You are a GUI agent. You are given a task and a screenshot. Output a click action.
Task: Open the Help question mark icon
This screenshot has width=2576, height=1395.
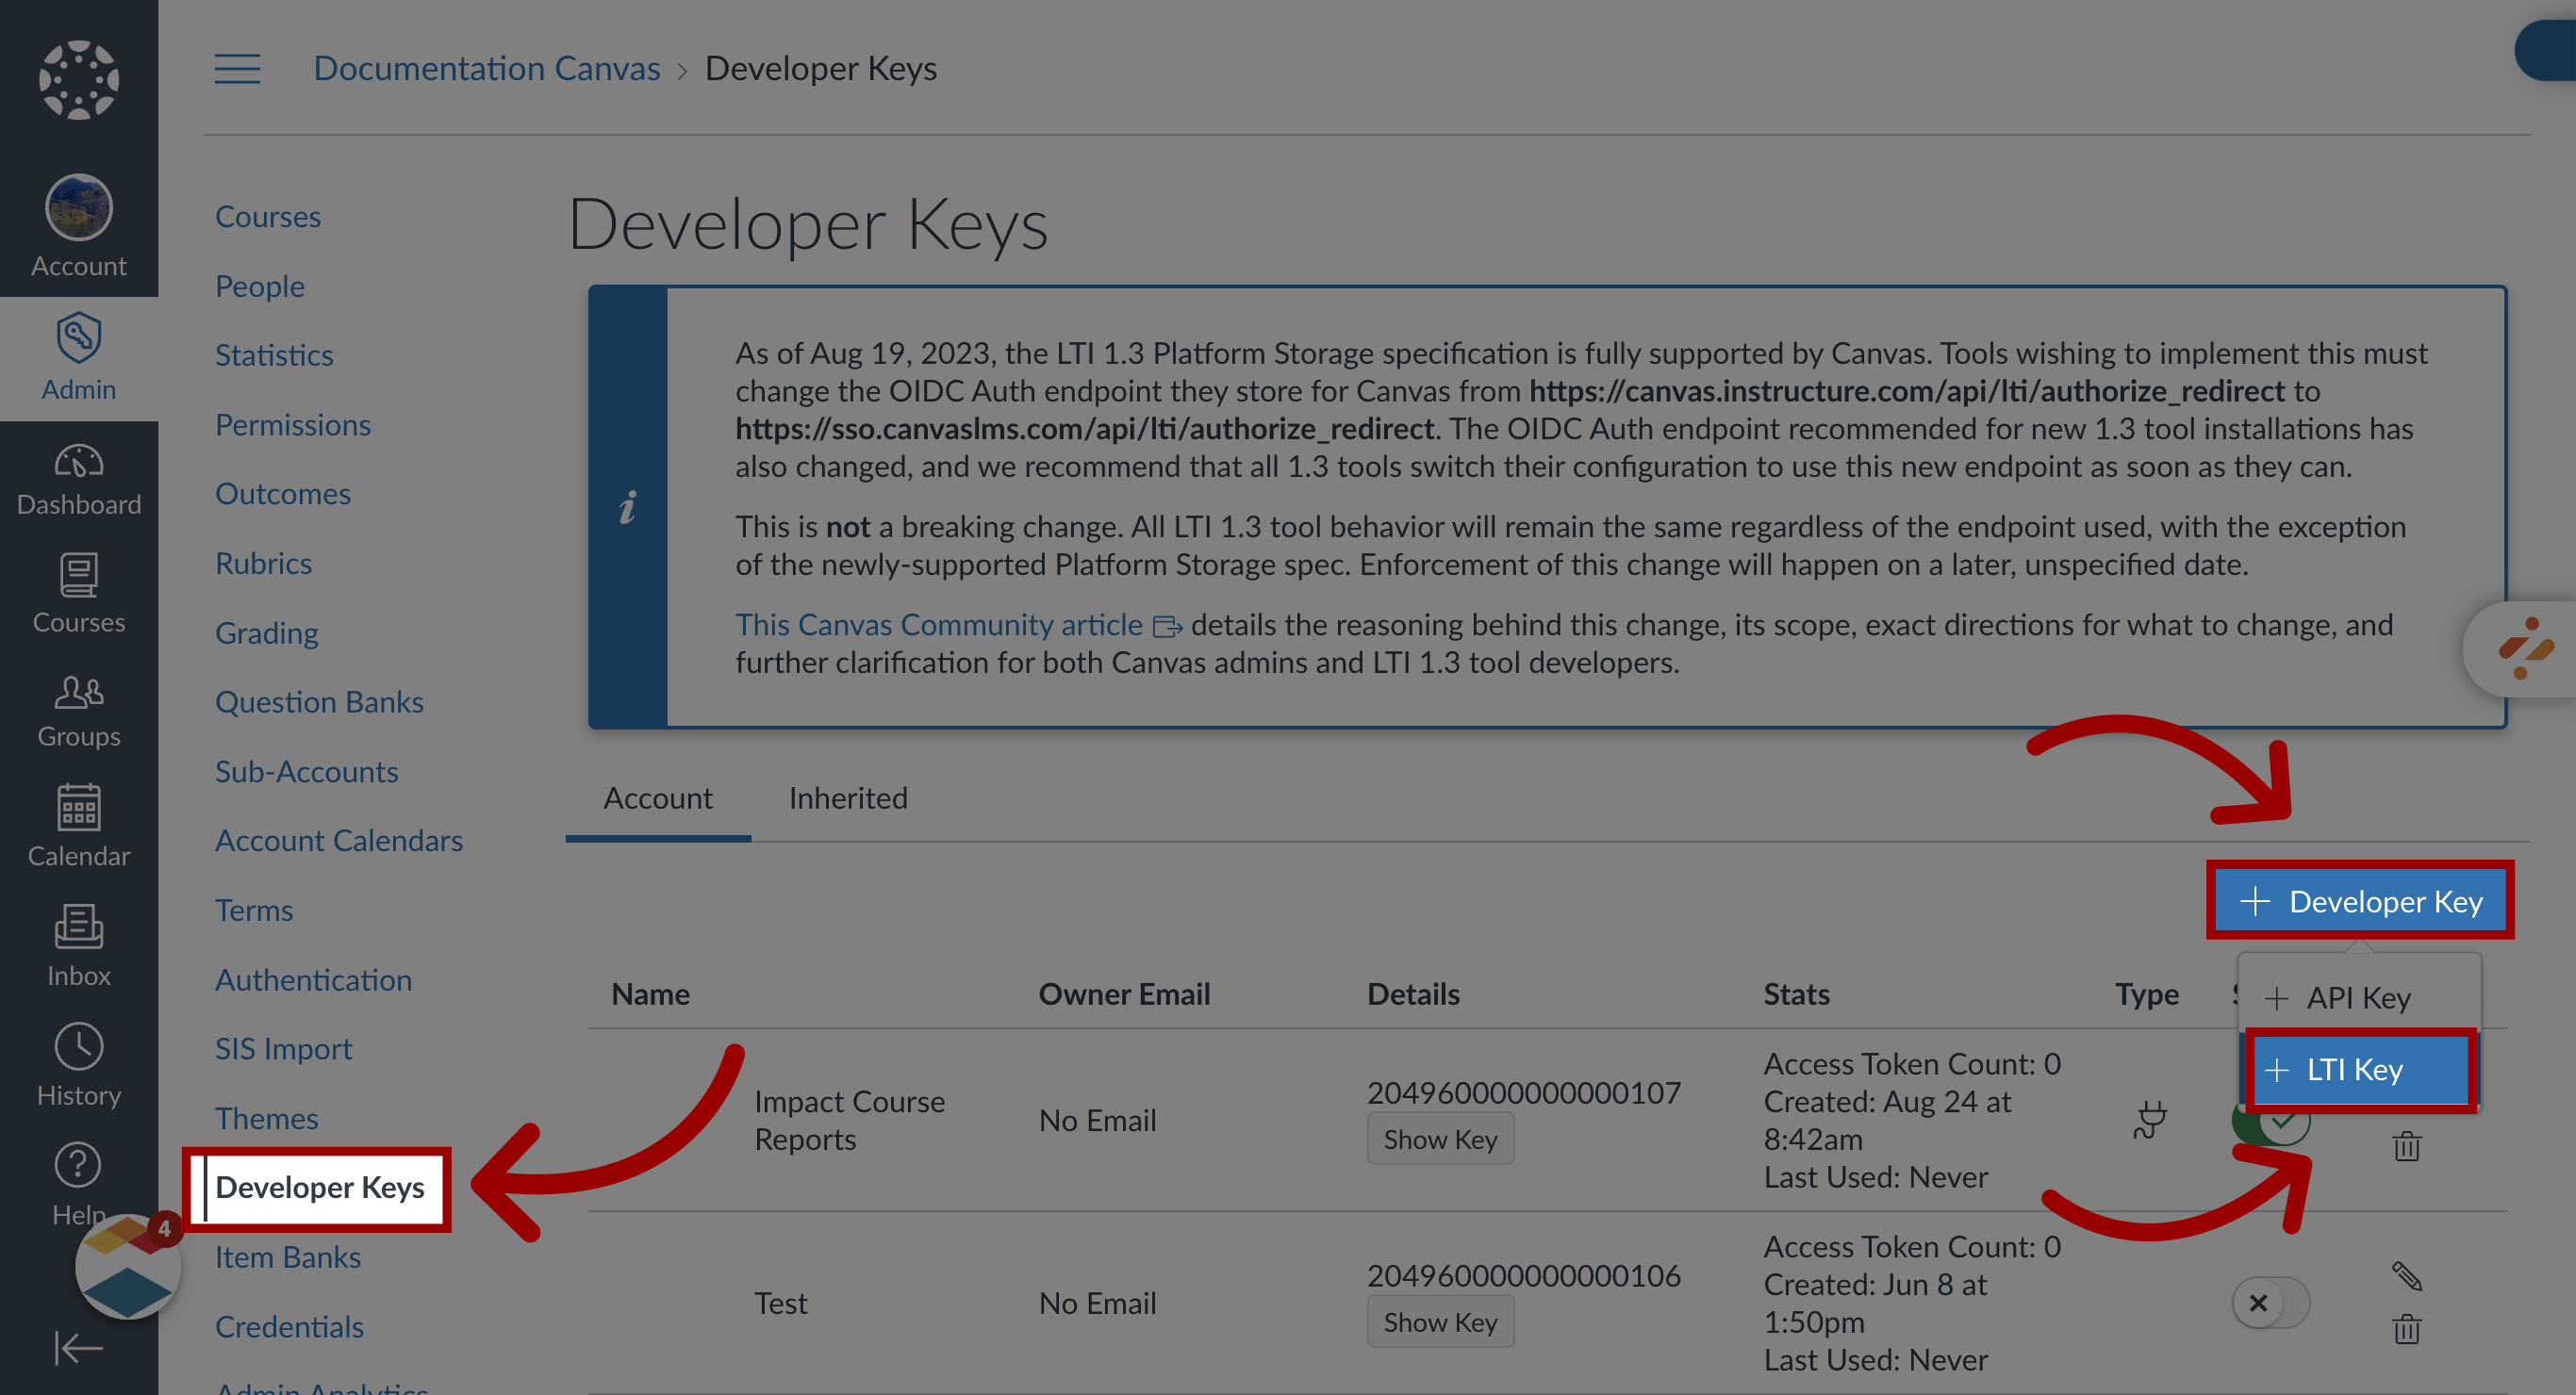(79, 1165)
